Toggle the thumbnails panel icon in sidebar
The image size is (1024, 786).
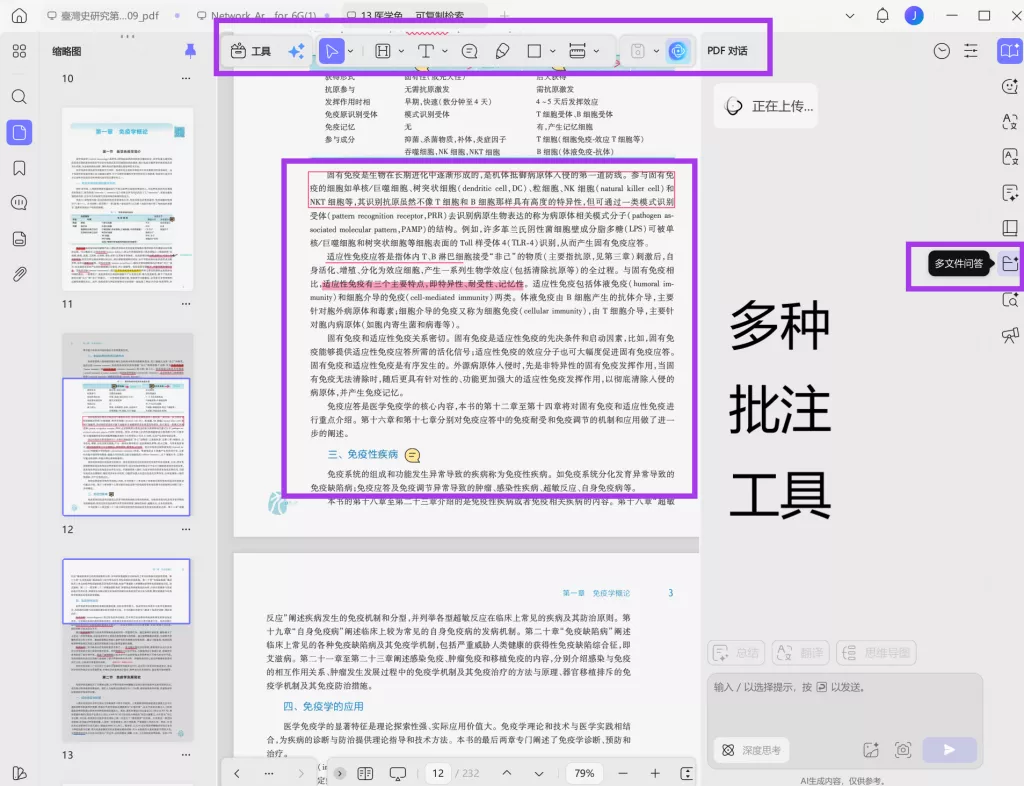tap(20, 133)
